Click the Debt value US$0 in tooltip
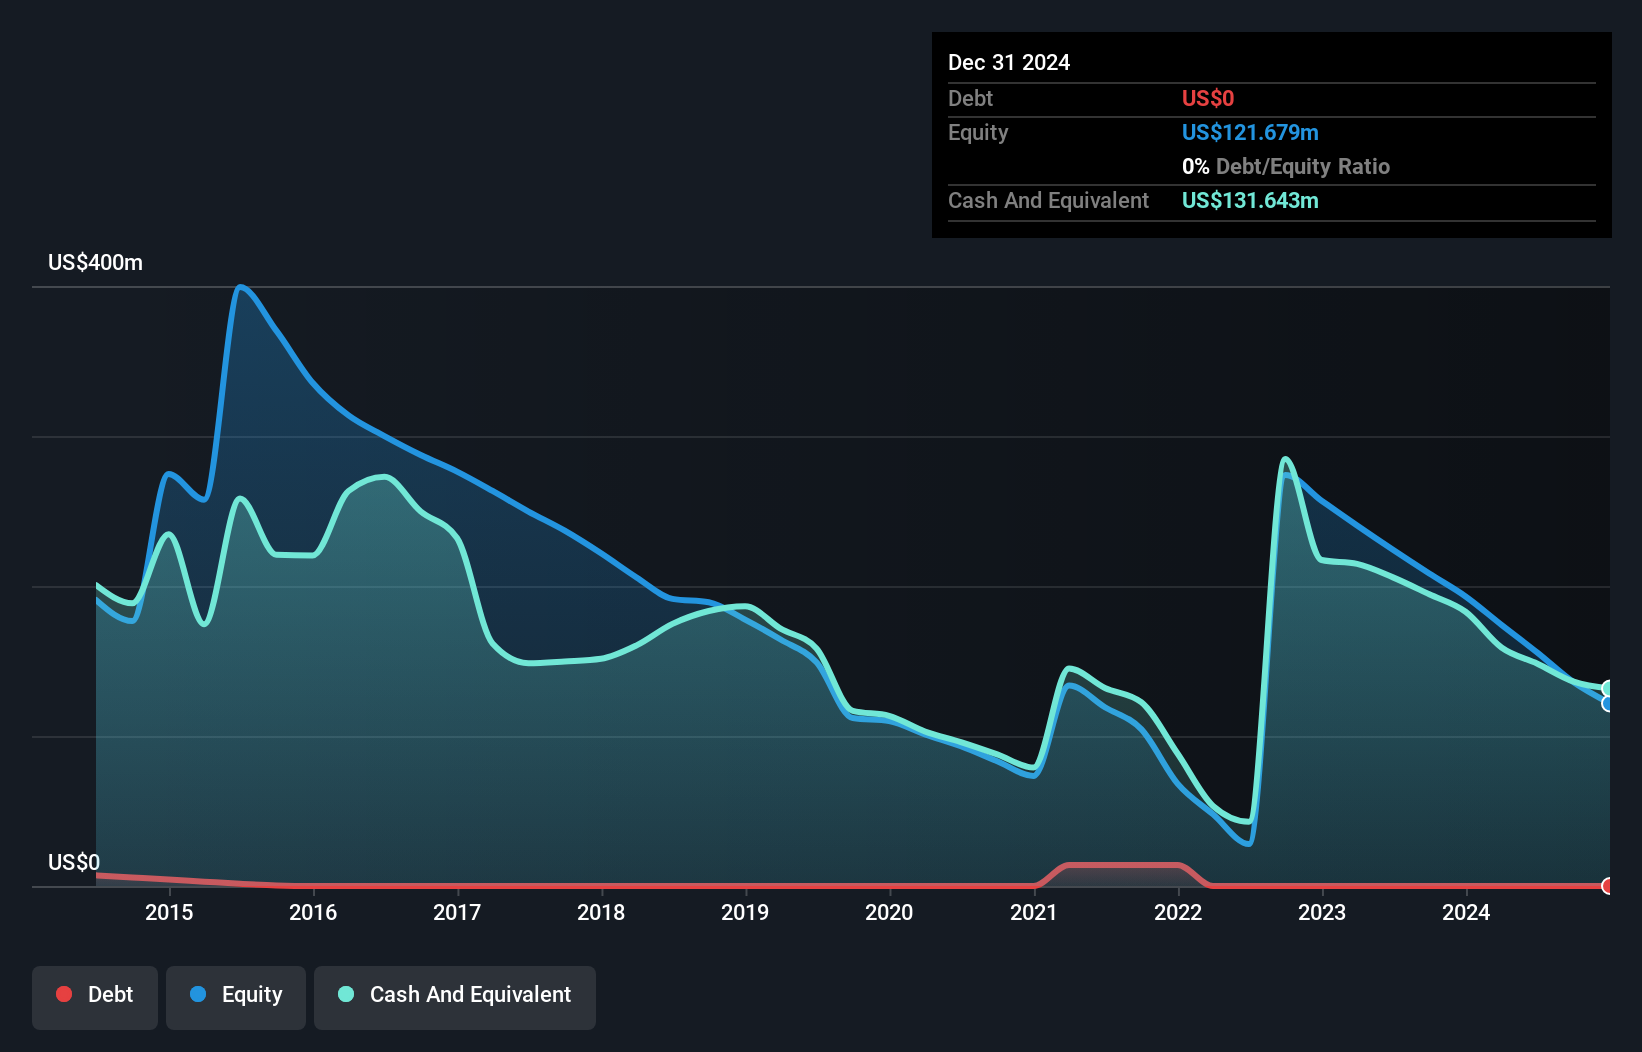 click(1208, 98)
